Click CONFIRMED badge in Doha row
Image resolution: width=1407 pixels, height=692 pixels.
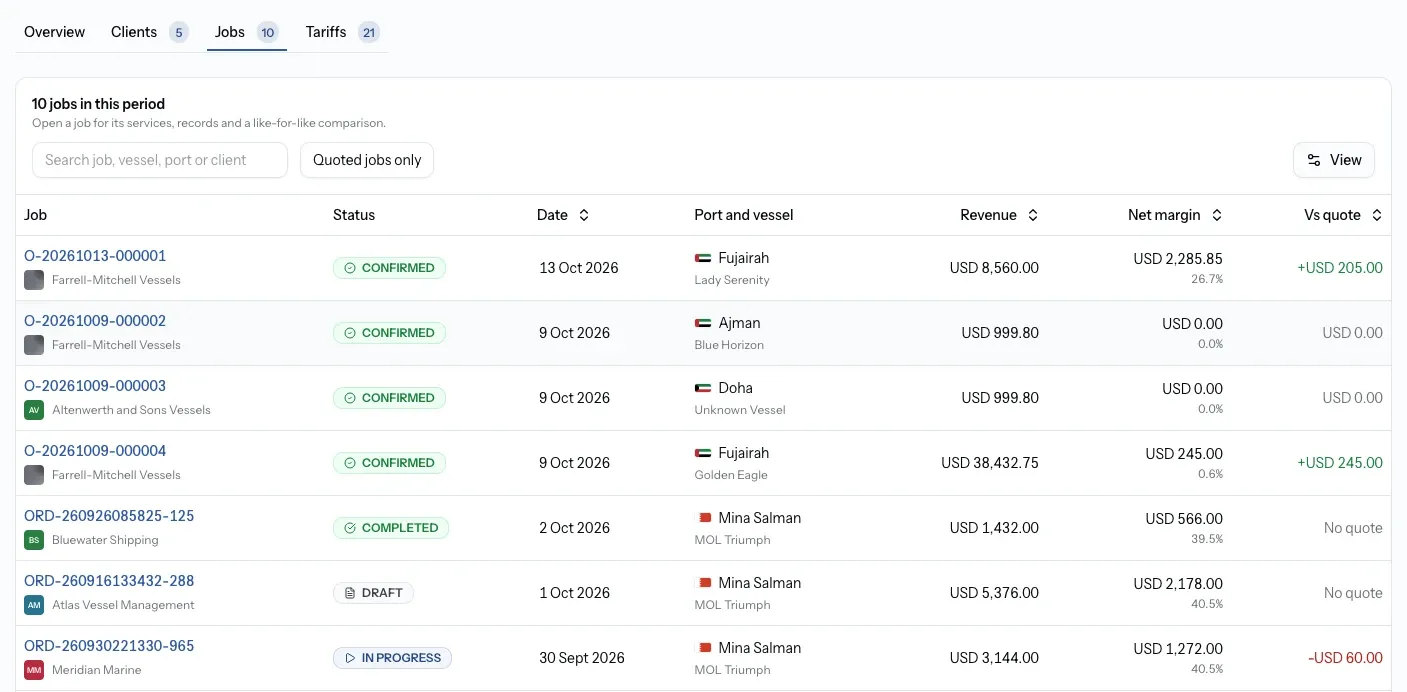pos(389,398)
